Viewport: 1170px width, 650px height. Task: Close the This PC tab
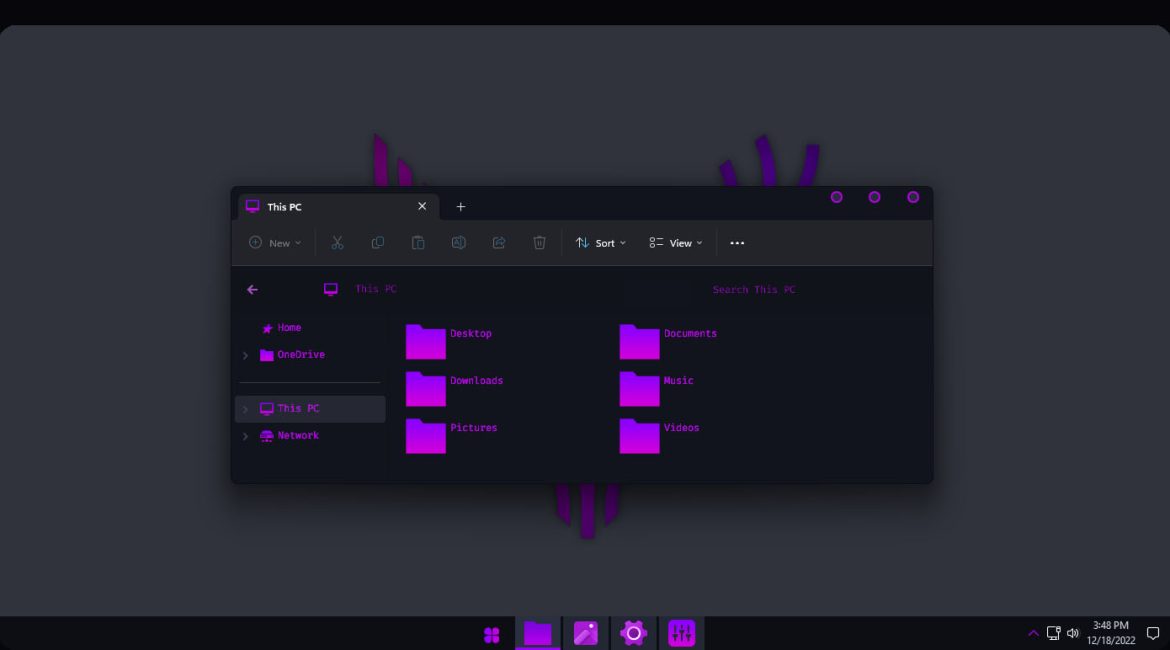coord(422,207)
